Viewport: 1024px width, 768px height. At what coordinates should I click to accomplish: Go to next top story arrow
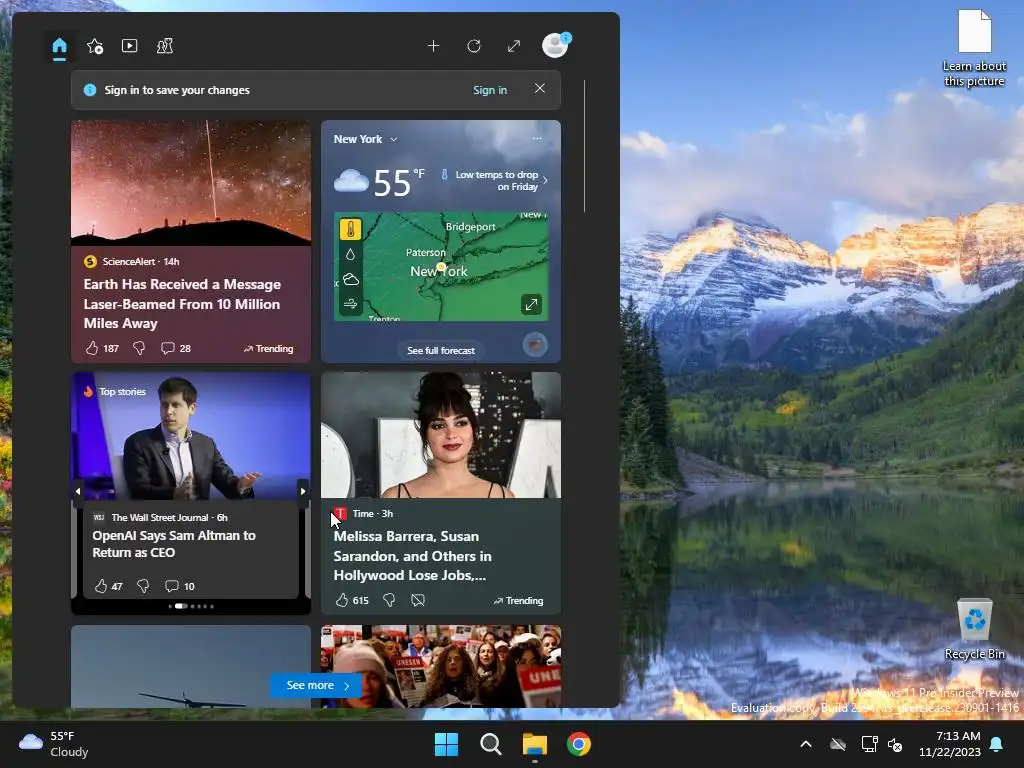(x=303, y=491)
